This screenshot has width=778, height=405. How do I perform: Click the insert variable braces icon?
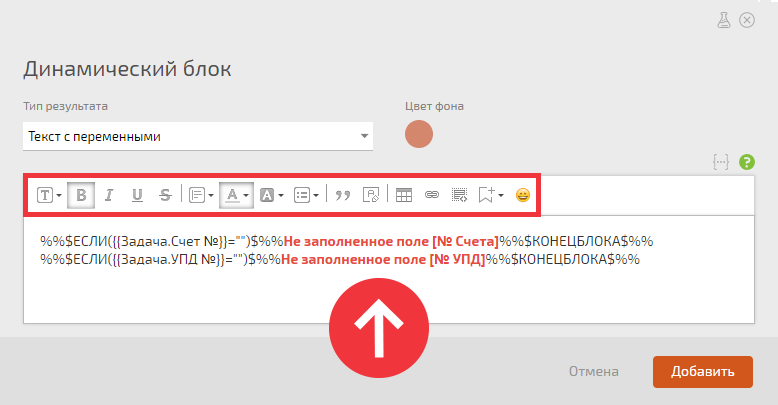(x=720, y=162)
